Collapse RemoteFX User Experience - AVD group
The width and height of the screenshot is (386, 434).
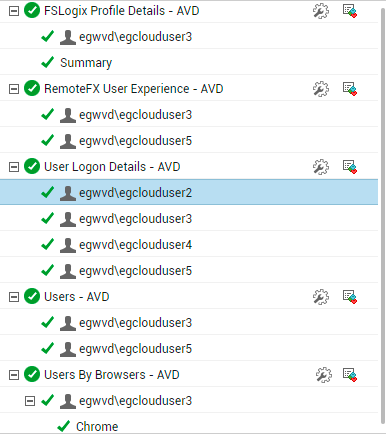[14, 89]
